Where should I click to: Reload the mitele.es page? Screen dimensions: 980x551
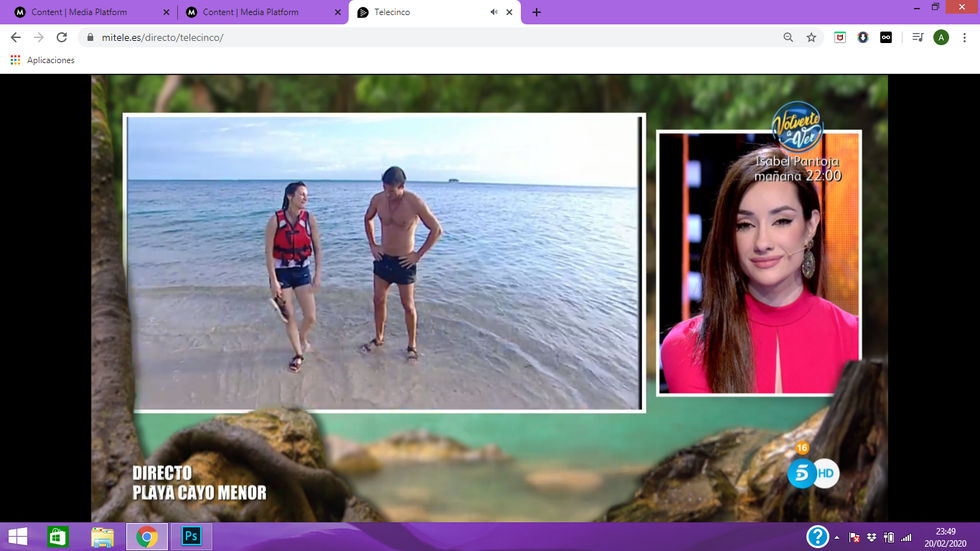[62, 37]
